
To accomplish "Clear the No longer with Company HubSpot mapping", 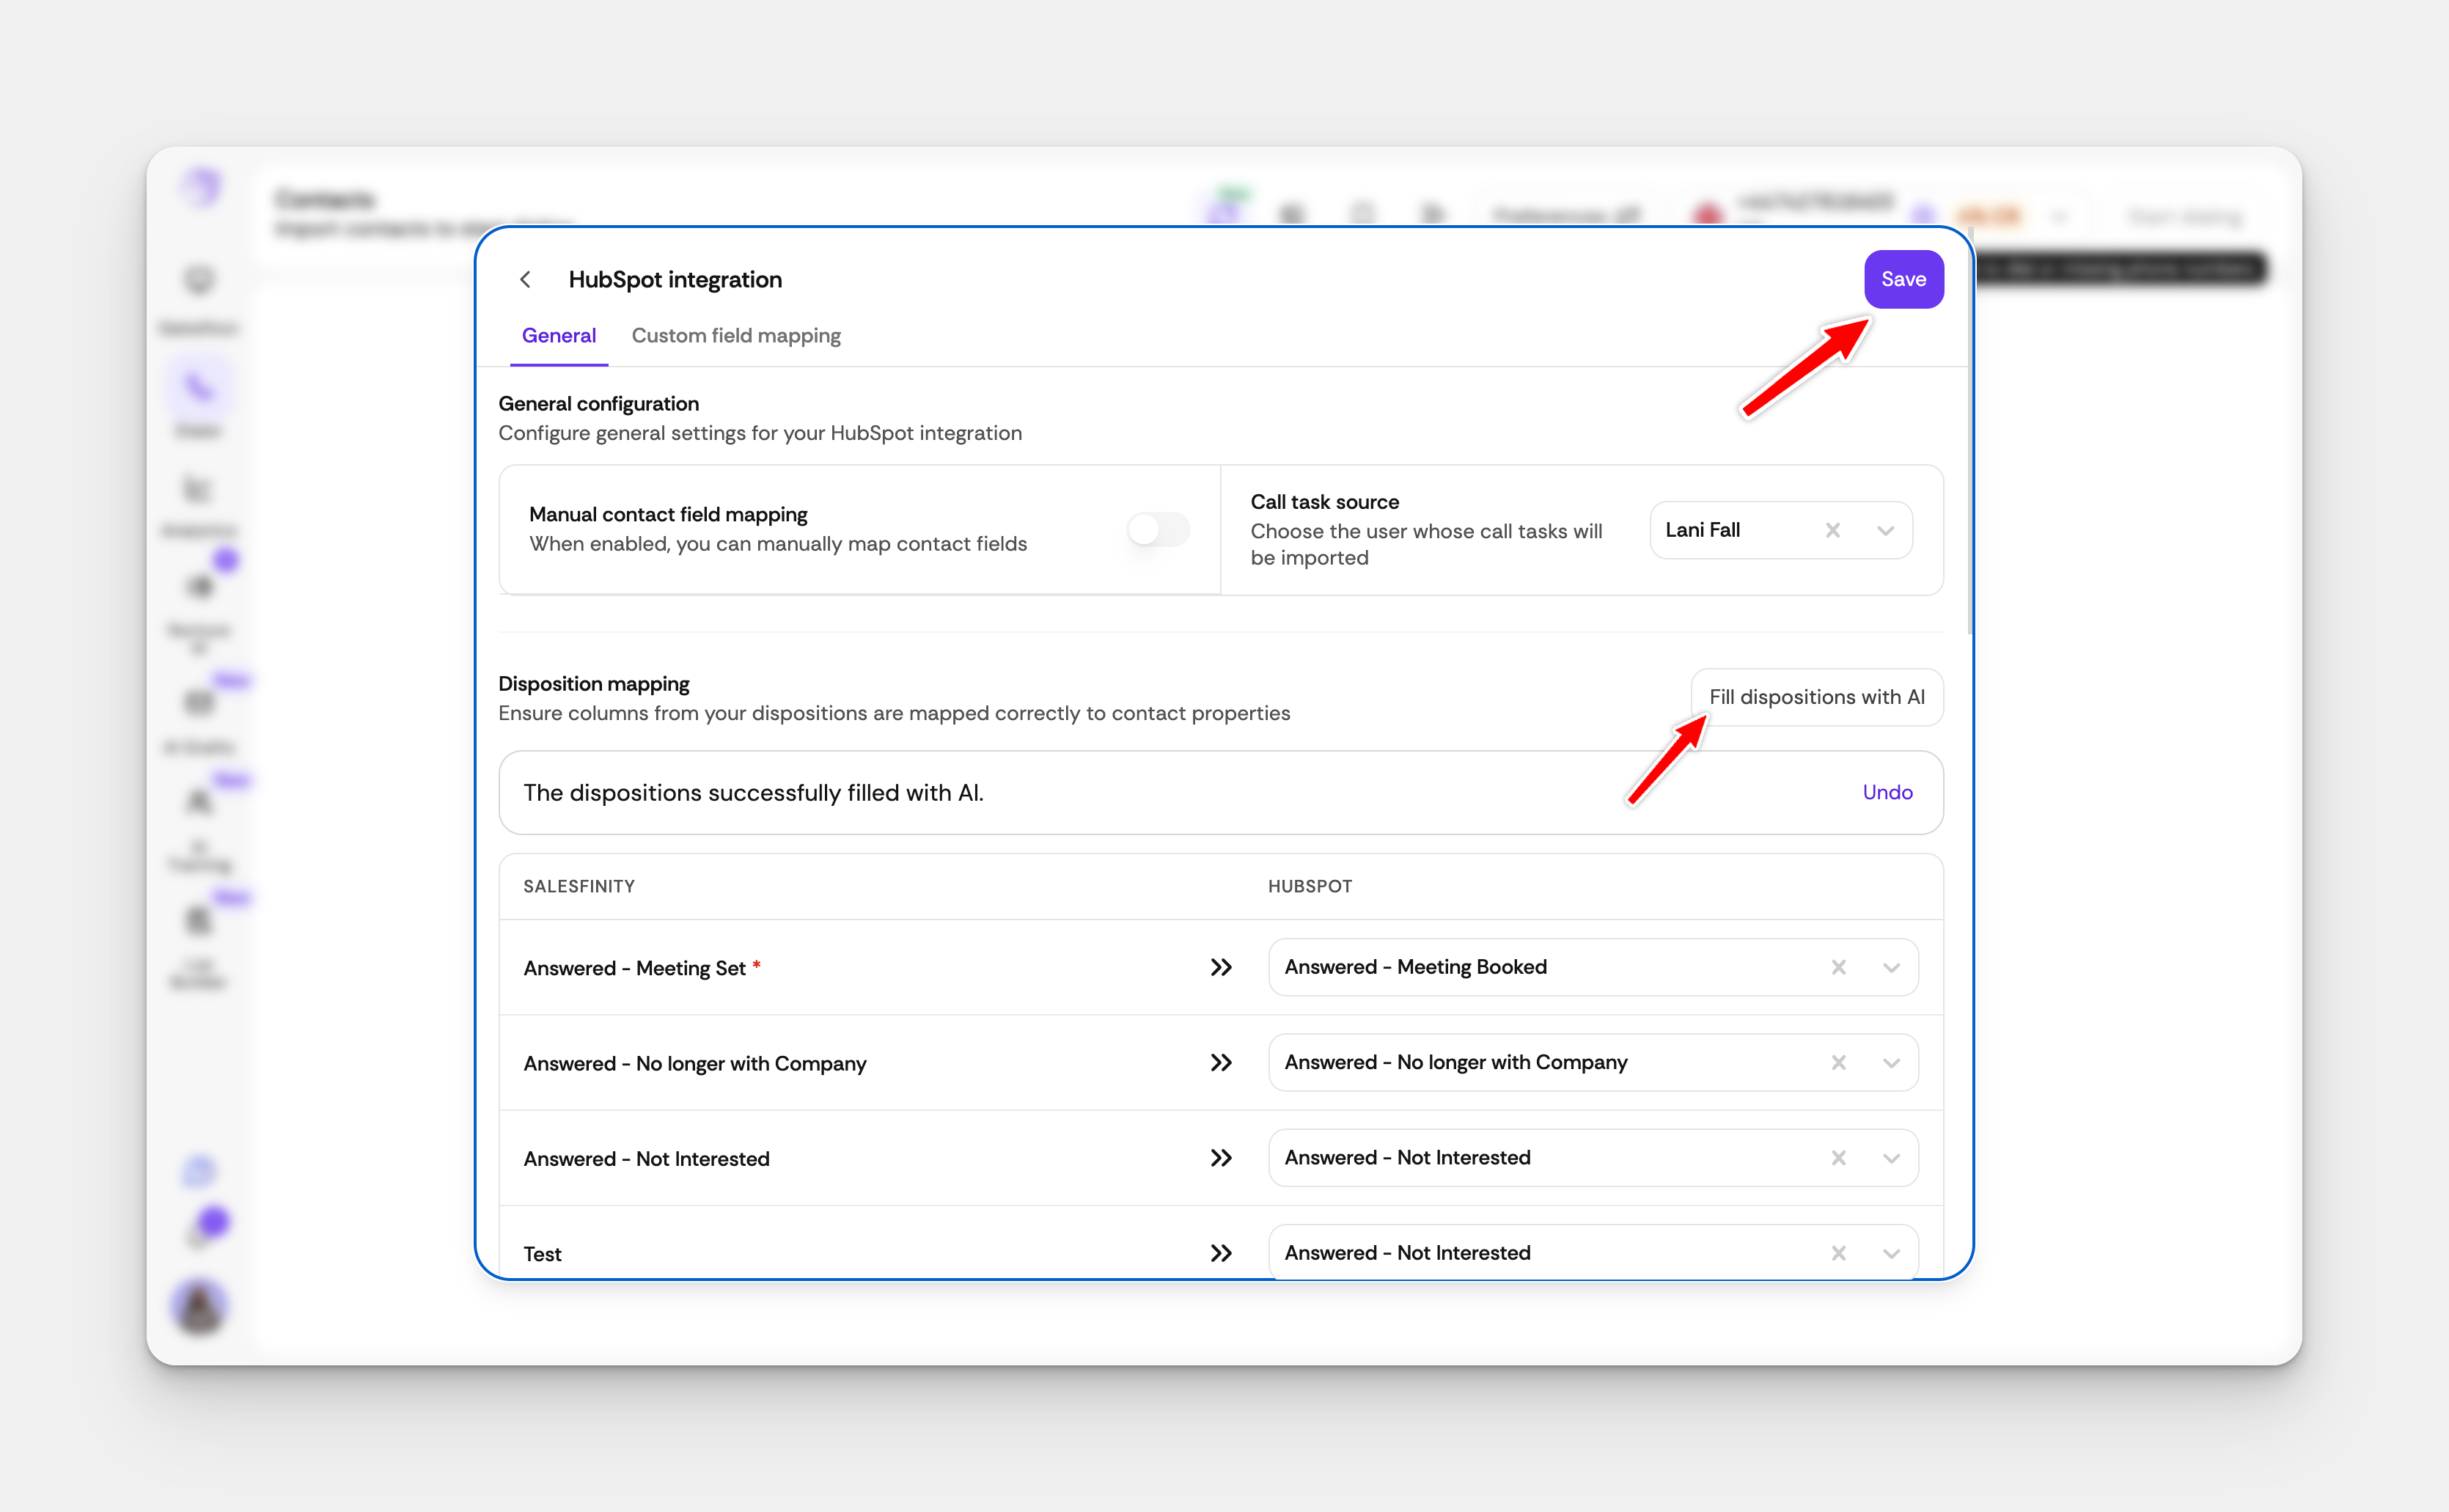I will click(1838, 1062).
